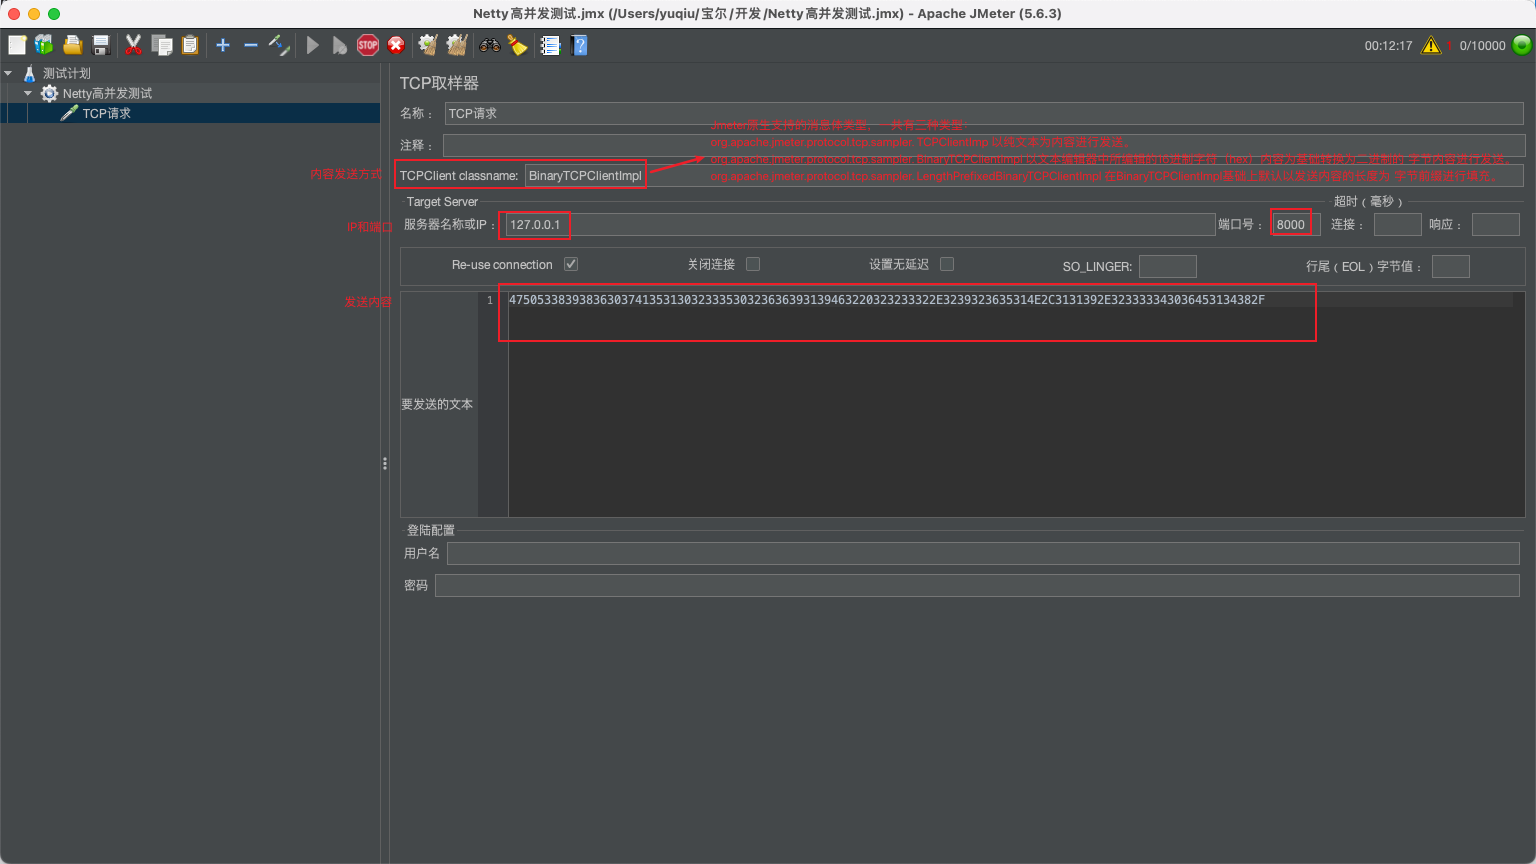This screenshot has height=864, width=1536.
Task: Start the test run
Action: pyautogui.click(x=313, y=45)
